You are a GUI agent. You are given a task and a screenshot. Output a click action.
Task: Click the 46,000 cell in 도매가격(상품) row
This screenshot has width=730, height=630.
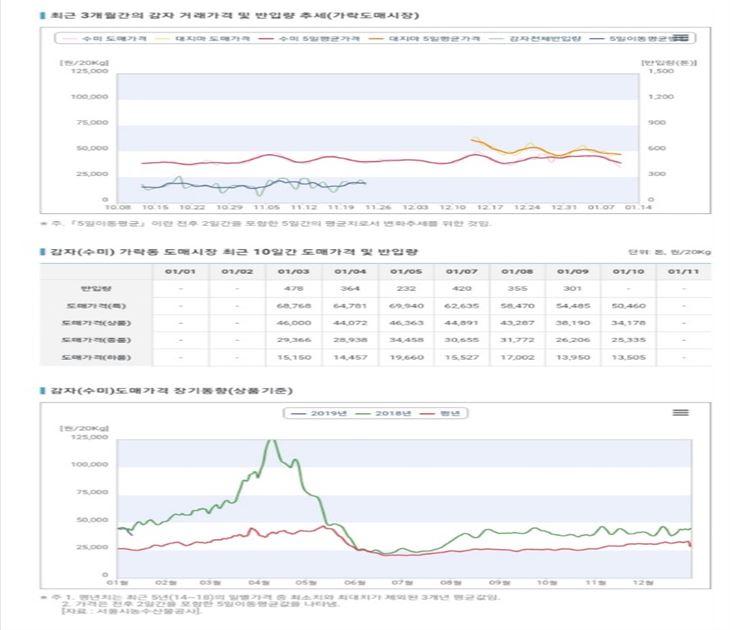pyautogui.click(x=293, y=321)
